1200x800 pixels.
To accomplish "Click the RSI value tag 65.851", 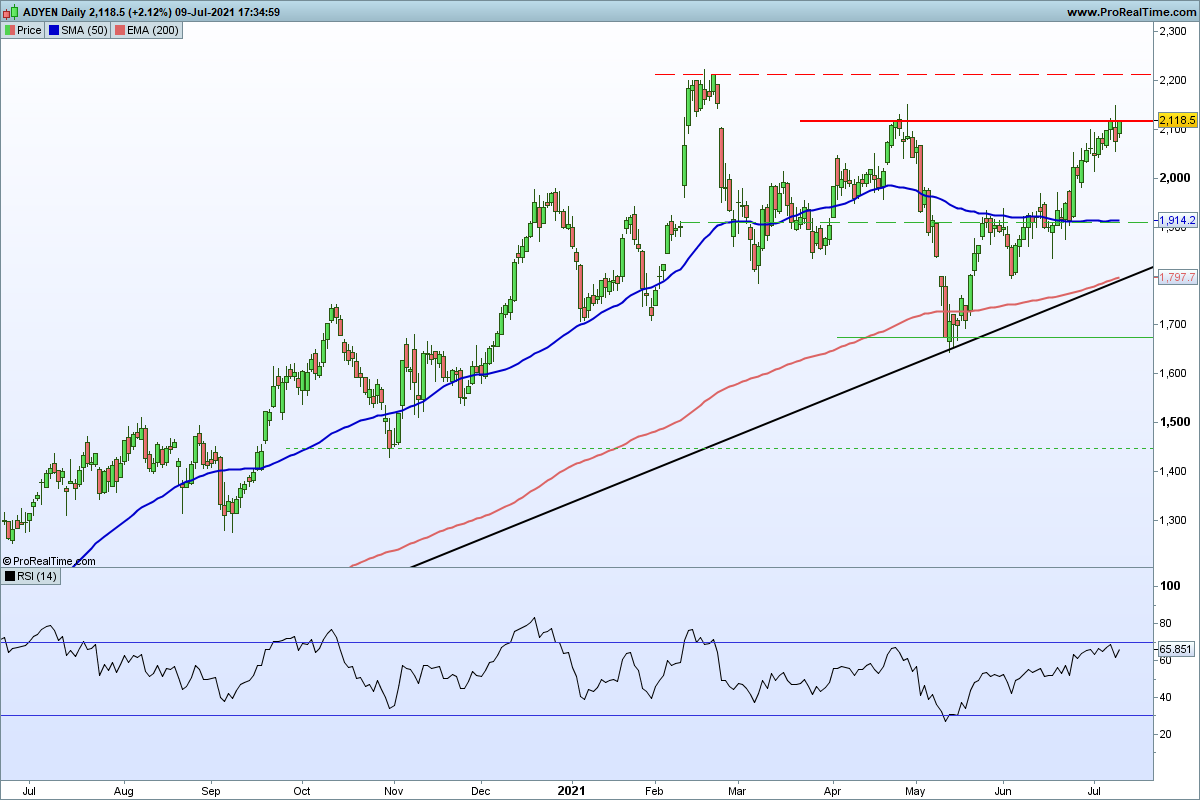I will (x=1177, y=649).
